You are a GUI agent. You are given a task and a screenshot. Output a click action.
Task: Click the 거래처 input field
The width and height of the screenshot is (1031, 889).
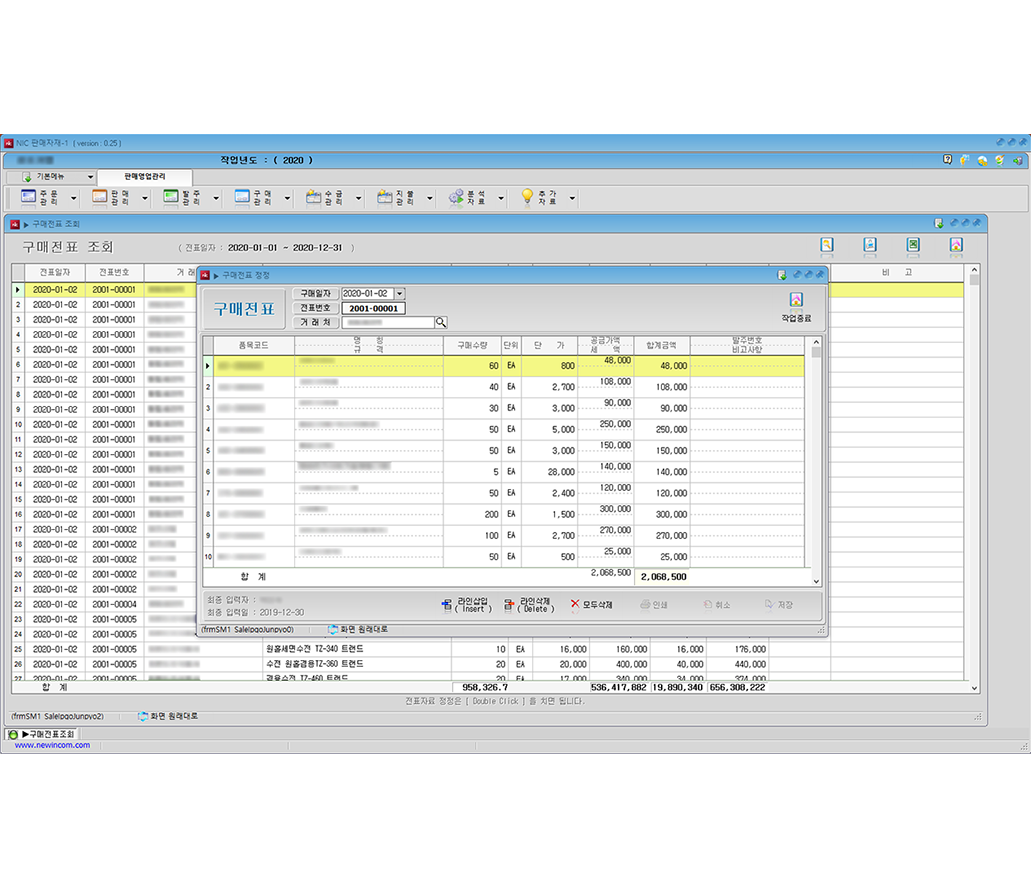click(x=387, y=323)
